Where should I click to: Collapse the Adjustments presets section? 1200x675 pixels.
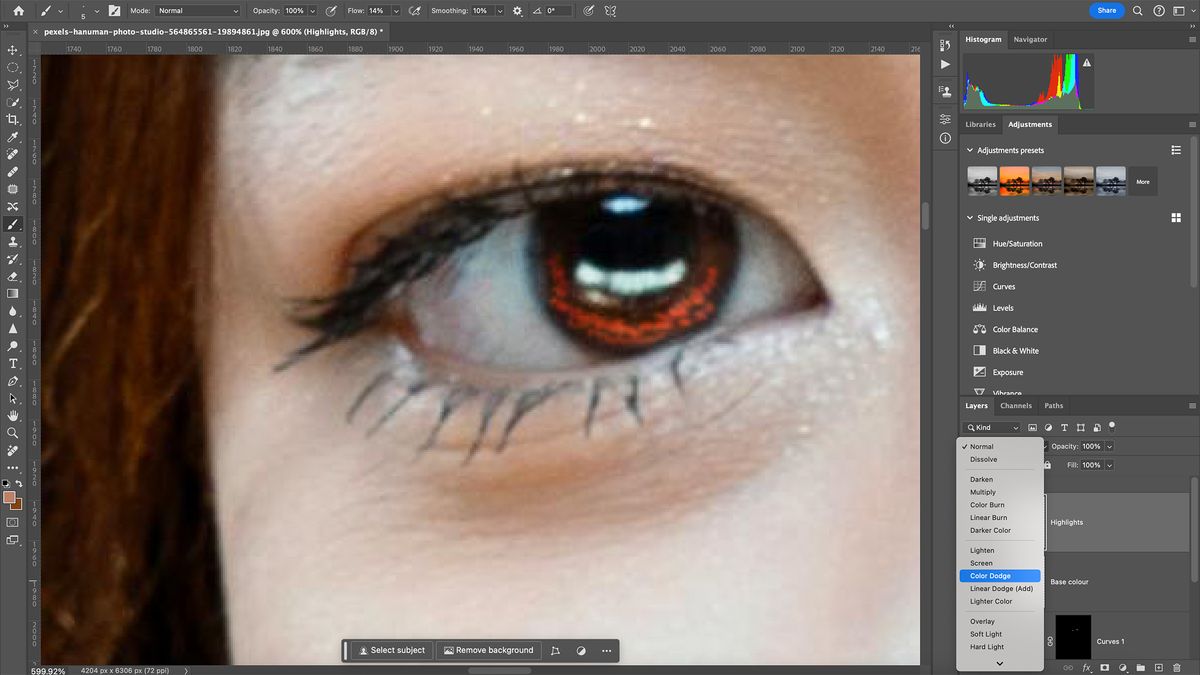click(969, 150)
